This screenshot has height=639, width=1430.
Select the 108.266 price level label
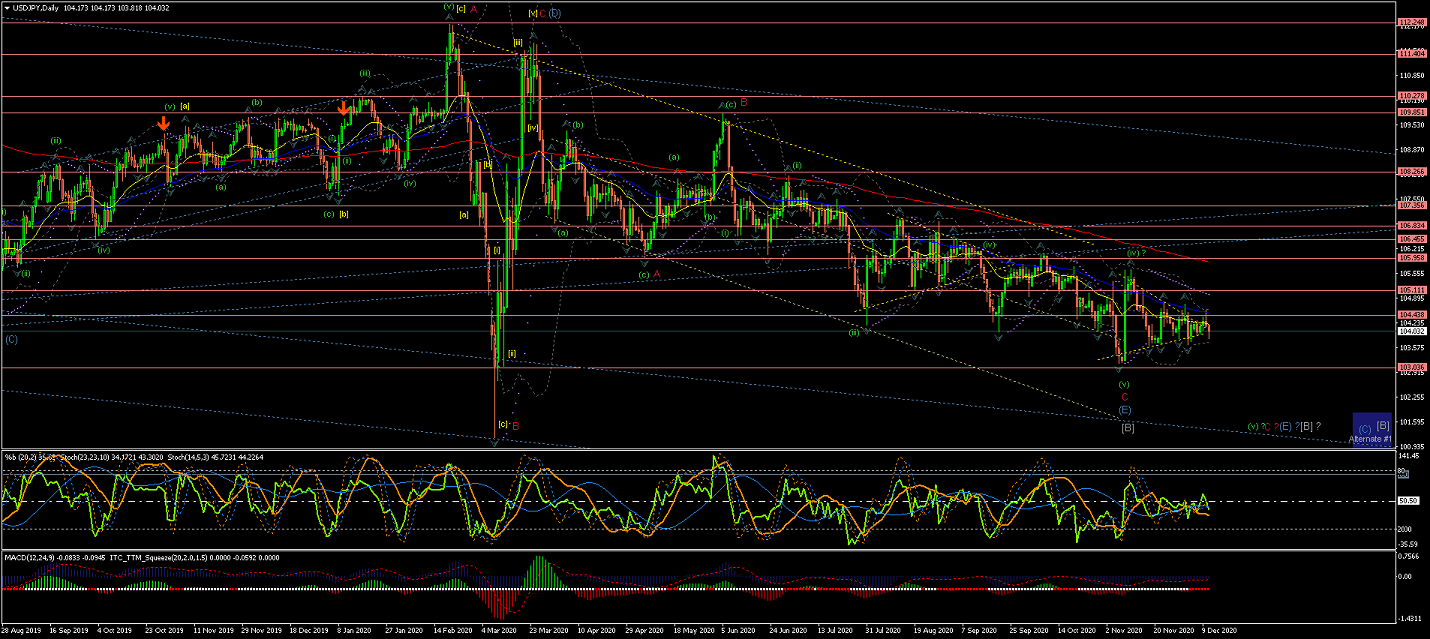click(1411, 171)
